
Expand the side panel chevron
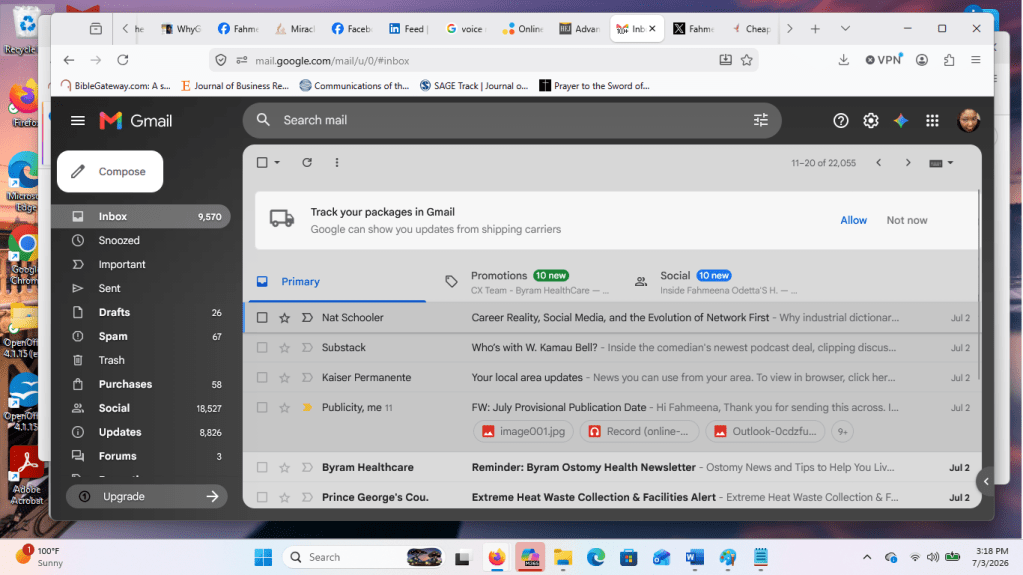pos(986,482)
